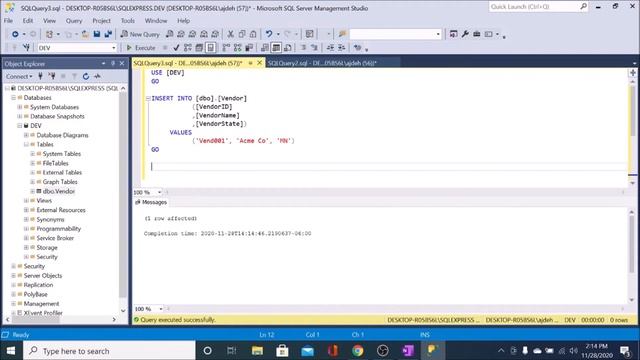This screenshot has height=360, width=640.
Task: Open the Window menu
Action: [x=156, y=20]
